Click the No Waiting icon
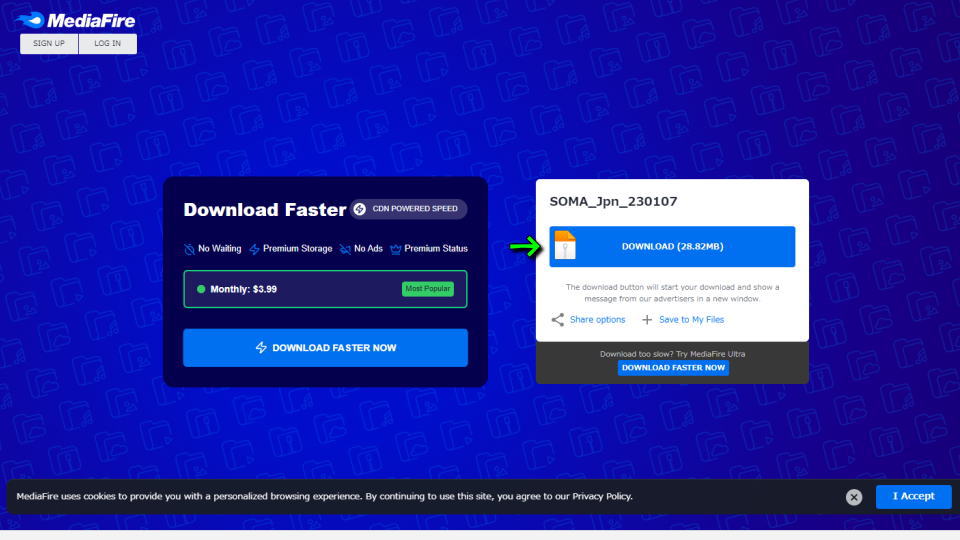The width and height of the screenshot is (960, 540). coord(189,249)
